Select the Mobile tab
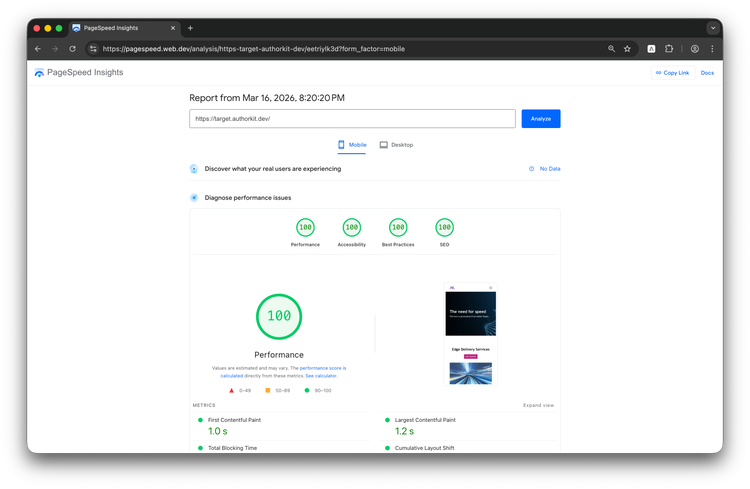Screen dimensions: 750x489 click(352, 145)
